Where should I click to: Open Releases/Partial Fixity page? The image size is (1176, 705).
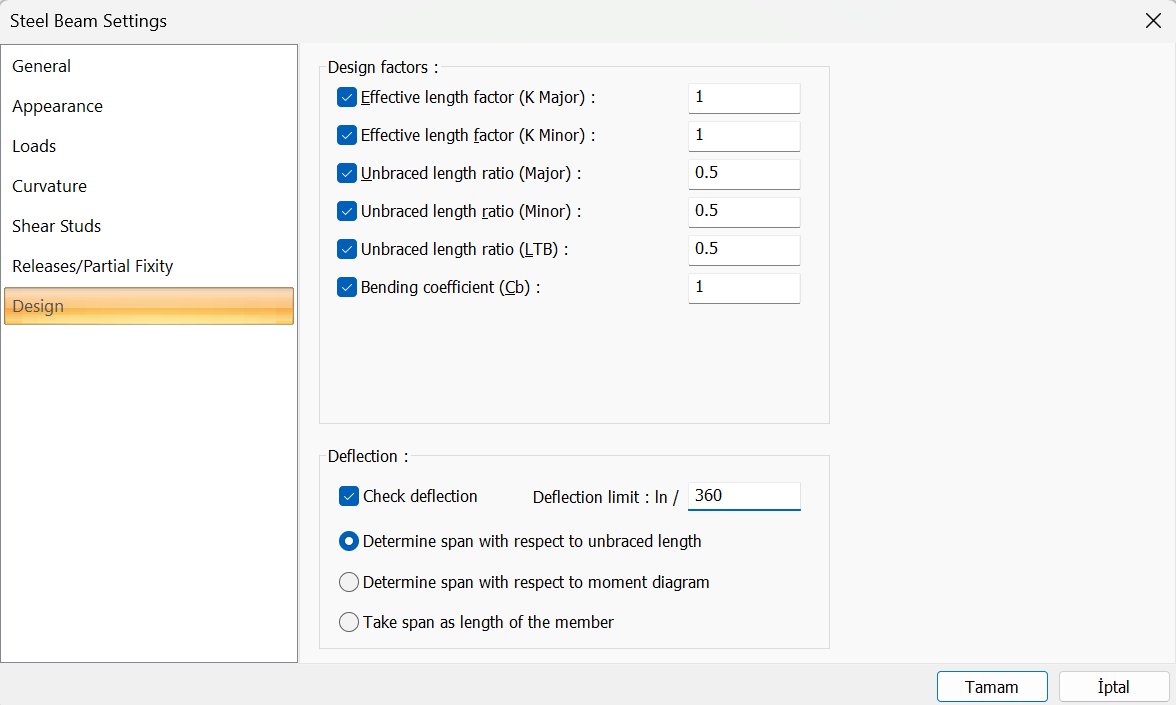(93, 266)
